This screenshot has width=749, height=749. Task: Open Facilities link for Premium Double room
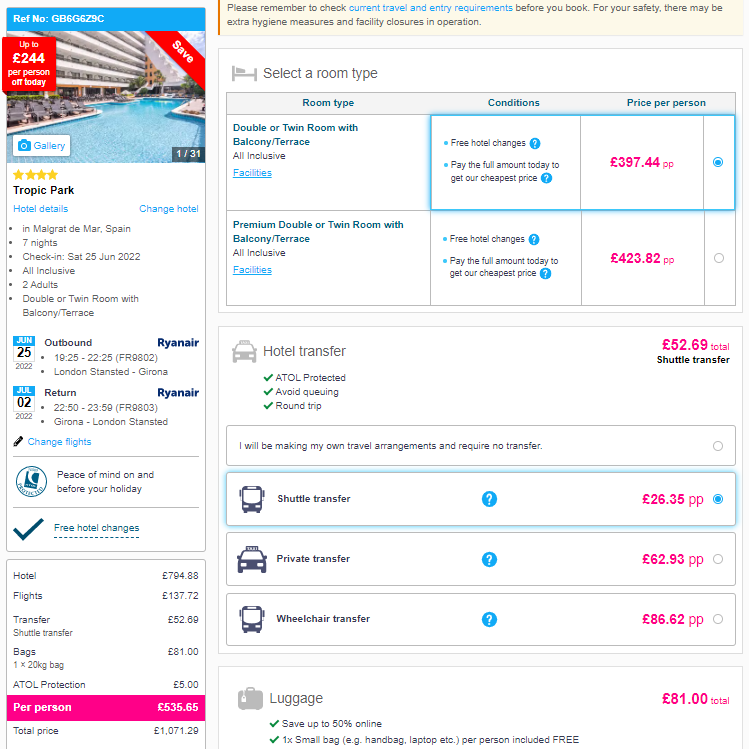pyautogui.click(x=252, y=270)
